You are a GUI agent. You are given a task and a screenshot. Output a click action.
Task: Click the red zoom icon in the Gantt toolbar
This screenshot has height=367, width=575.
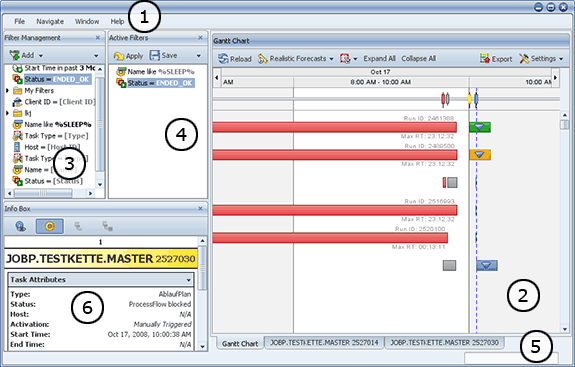(345, 59)
